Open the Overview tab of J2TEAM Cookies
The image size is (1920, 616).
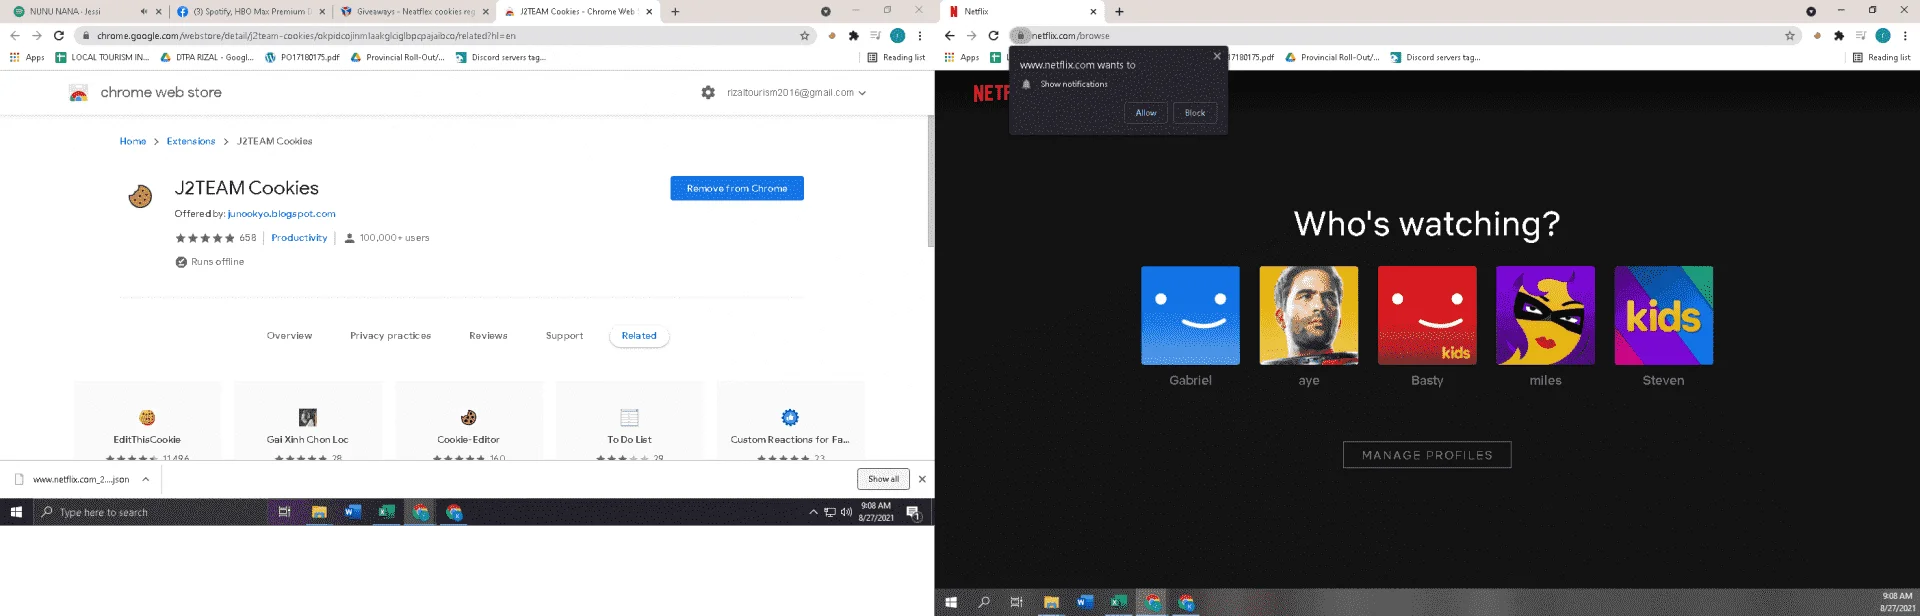pyautogui.click(x=289, y=336)
